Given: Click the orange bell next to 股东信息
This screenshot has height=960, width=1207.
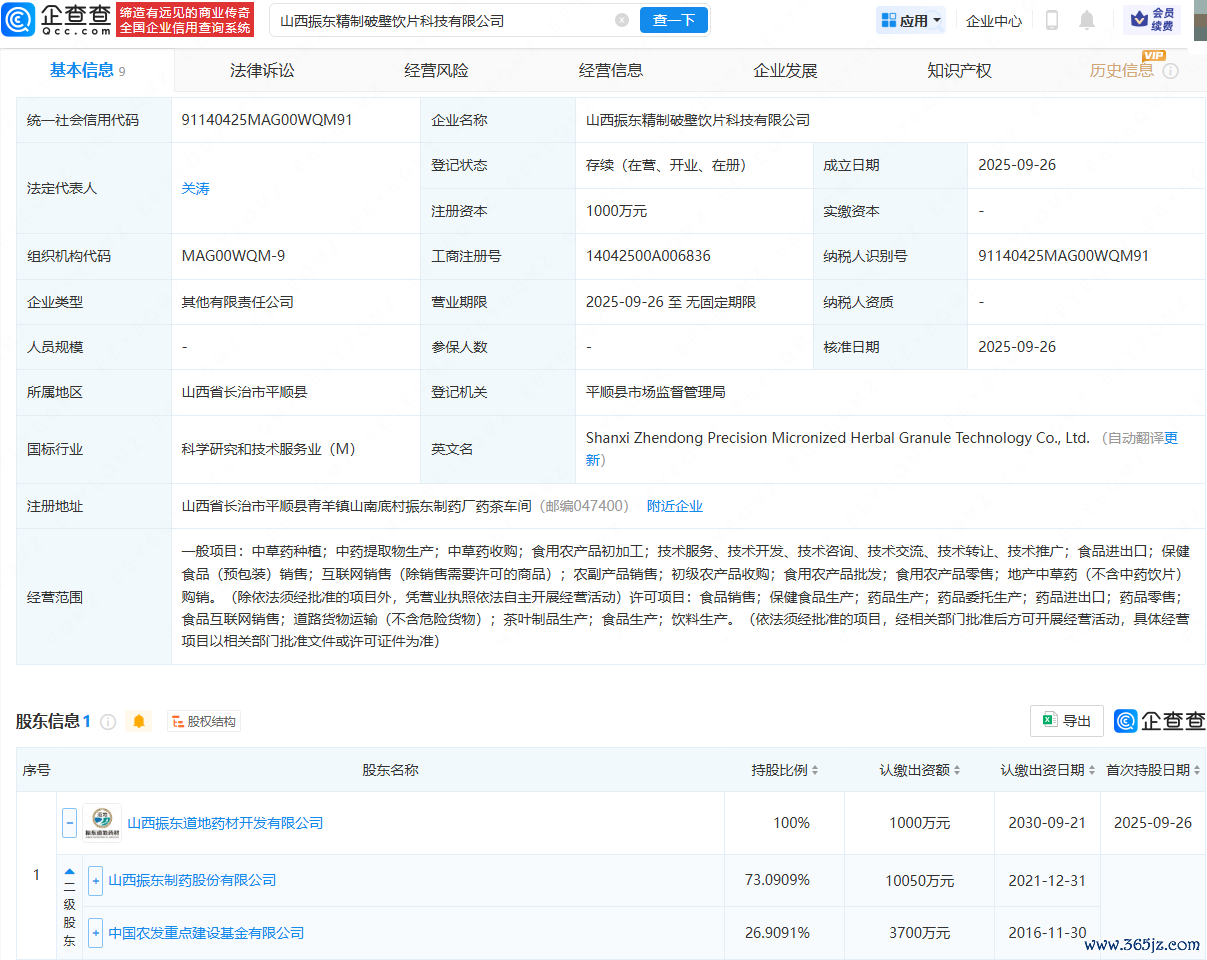Looking at the screenshot, I should 139,721.
